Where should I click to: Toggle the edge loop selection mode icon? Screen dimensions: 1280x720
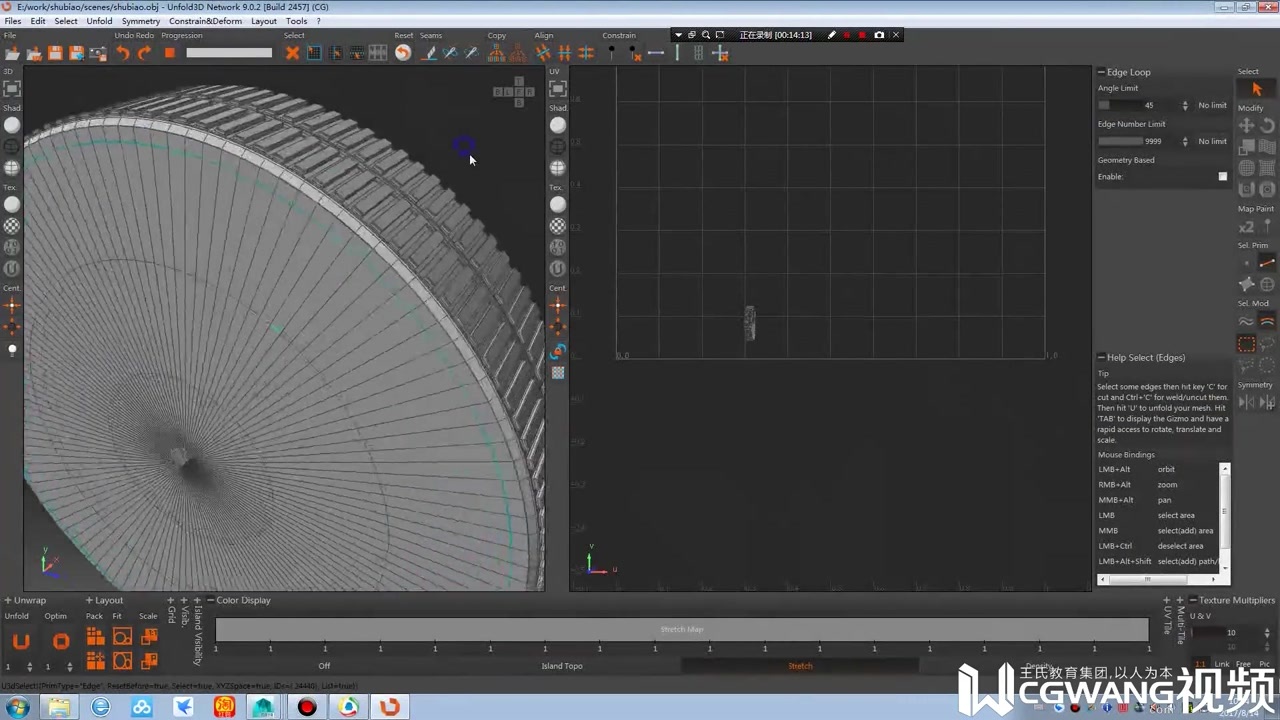[x=1267, y=321]
